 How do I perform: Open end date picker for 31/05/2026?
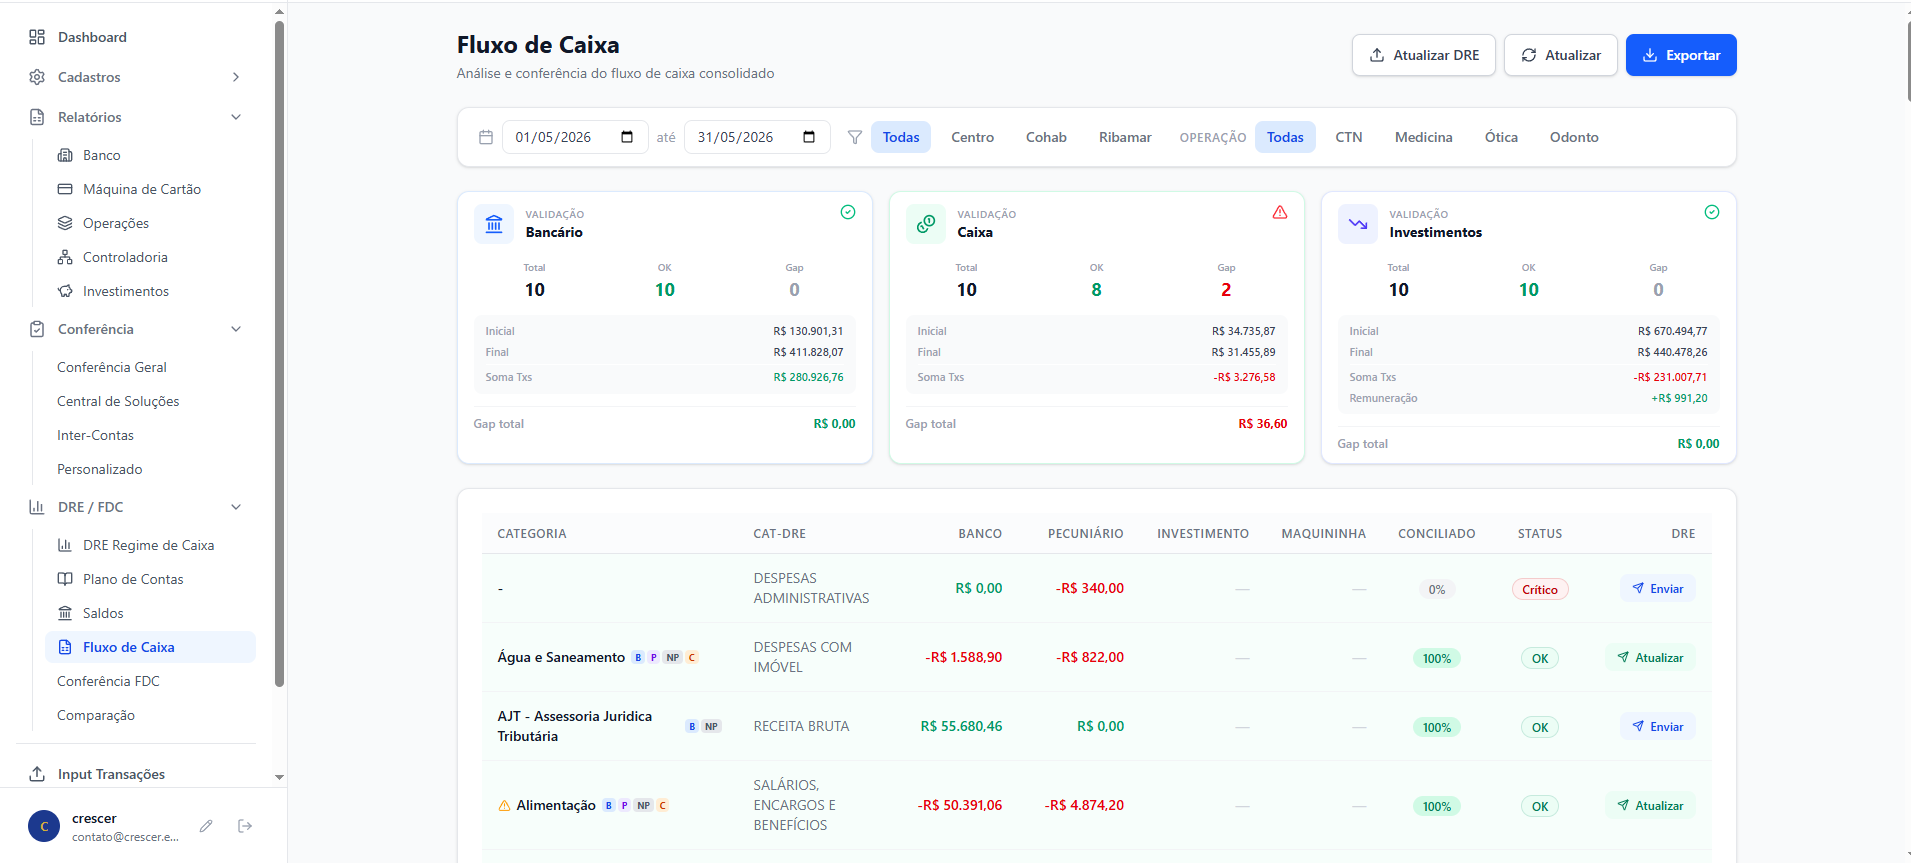[x=809, y=137]
